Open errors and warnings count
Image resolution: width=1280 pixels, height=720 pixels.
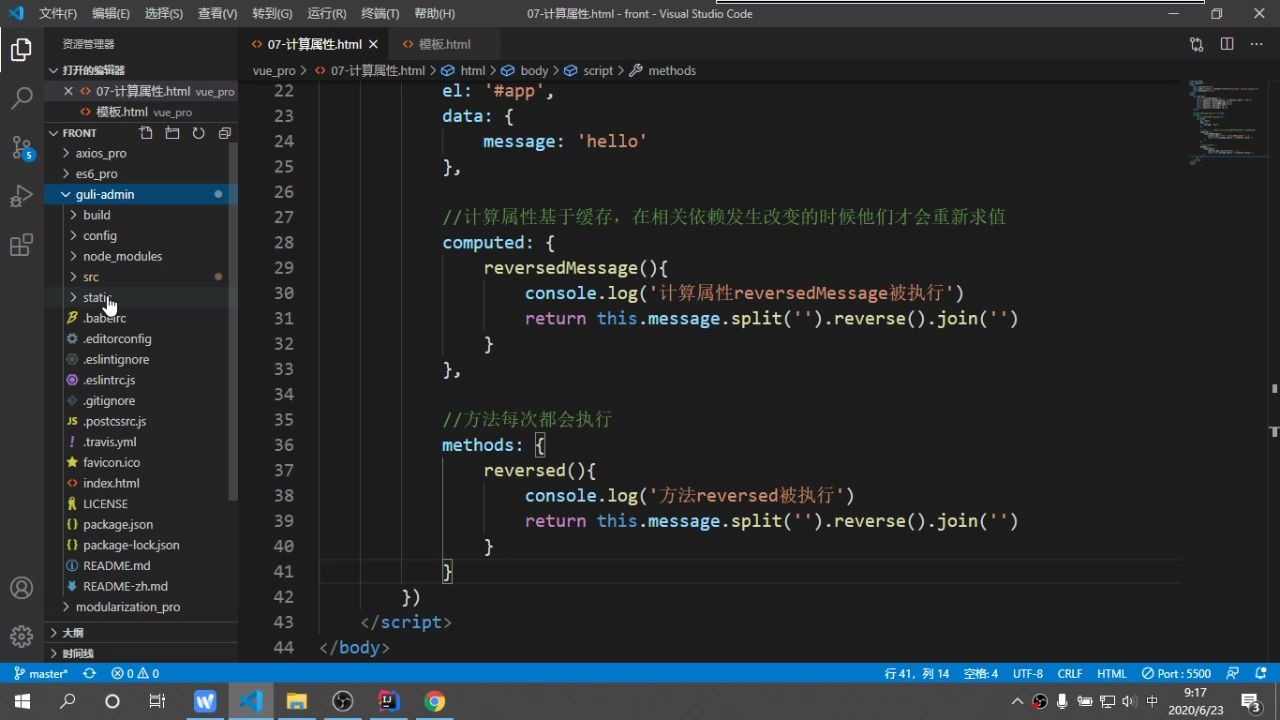click(x=135, y=674)
